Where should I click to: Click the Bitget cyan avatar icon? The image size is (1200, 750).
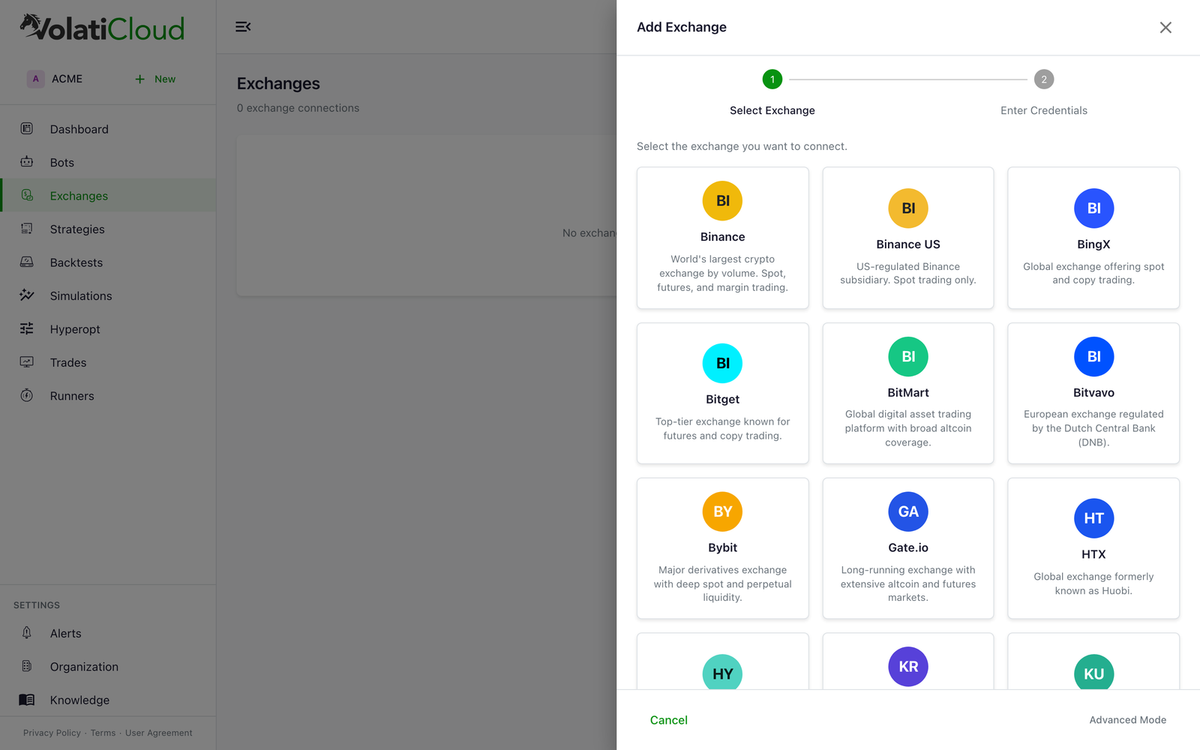point(723,363)
